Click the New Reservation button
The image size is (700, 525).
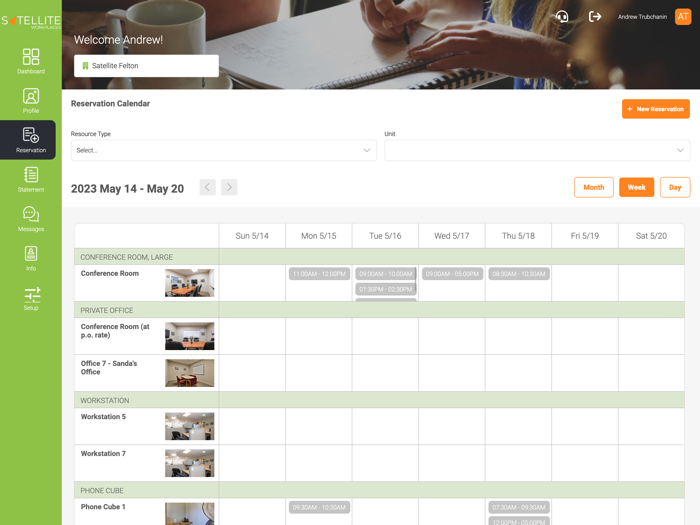(x=656, y=109)
